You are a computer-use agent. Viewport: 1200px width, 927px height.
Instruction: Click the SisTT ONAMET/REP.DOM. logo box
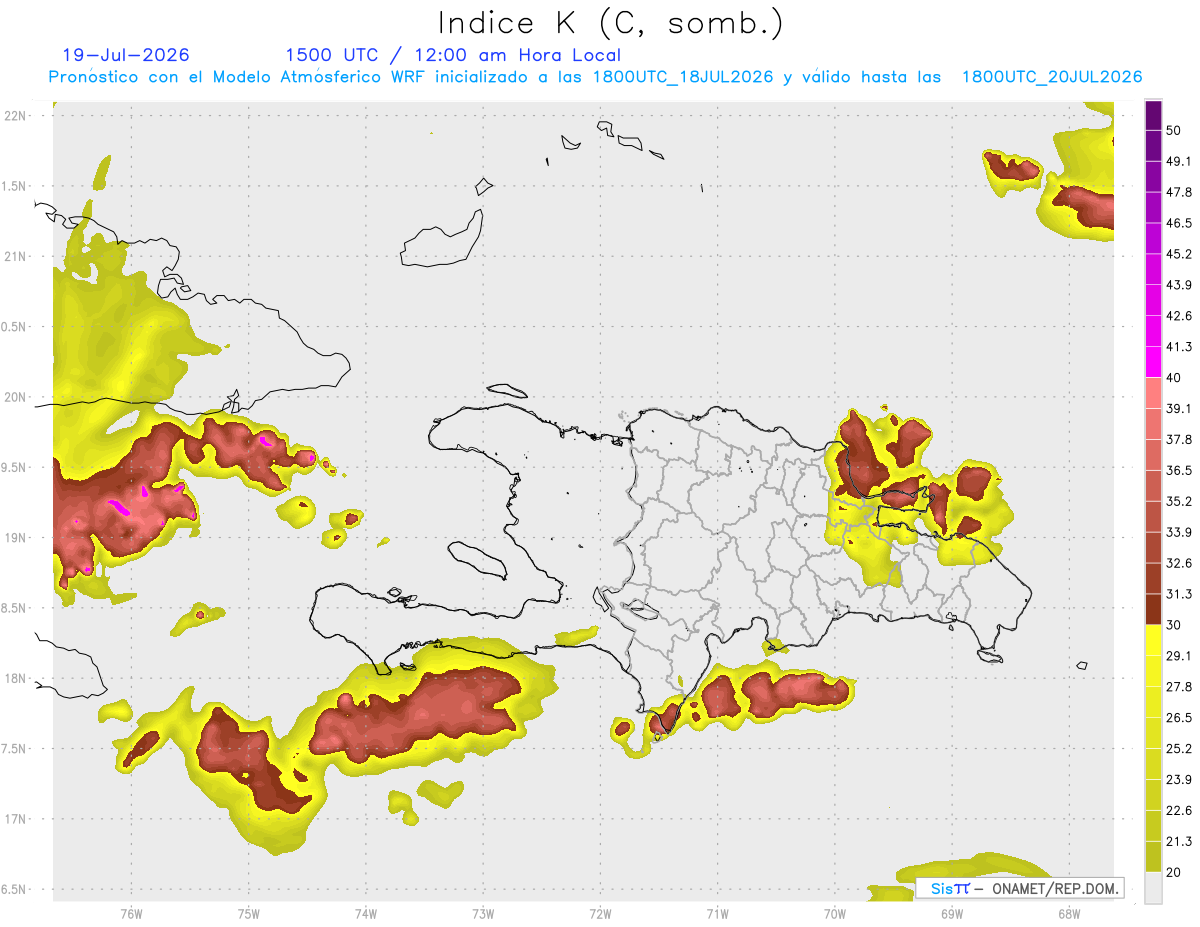tap(1020, 888)
